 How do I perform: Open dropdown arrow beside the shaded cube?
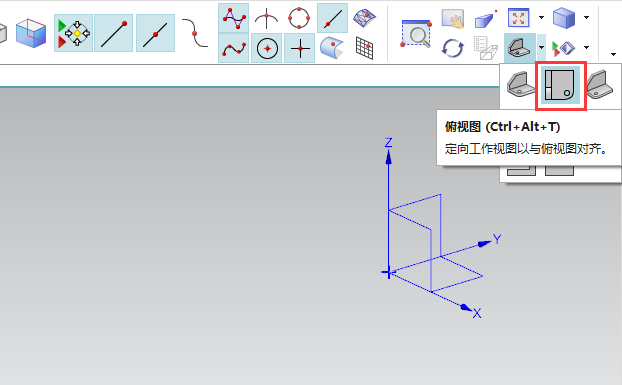point(586,17)
